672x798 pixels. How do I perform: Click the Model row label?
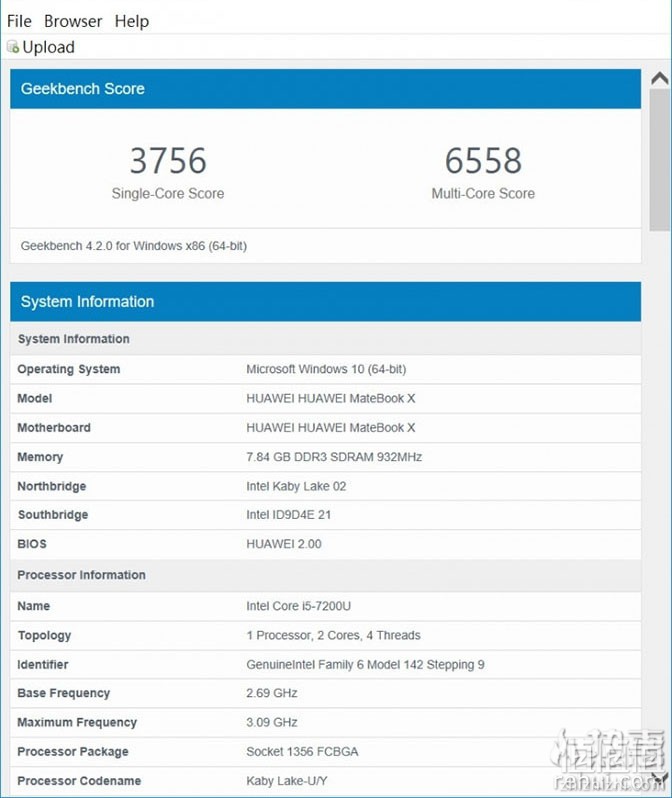click(35, 398)
